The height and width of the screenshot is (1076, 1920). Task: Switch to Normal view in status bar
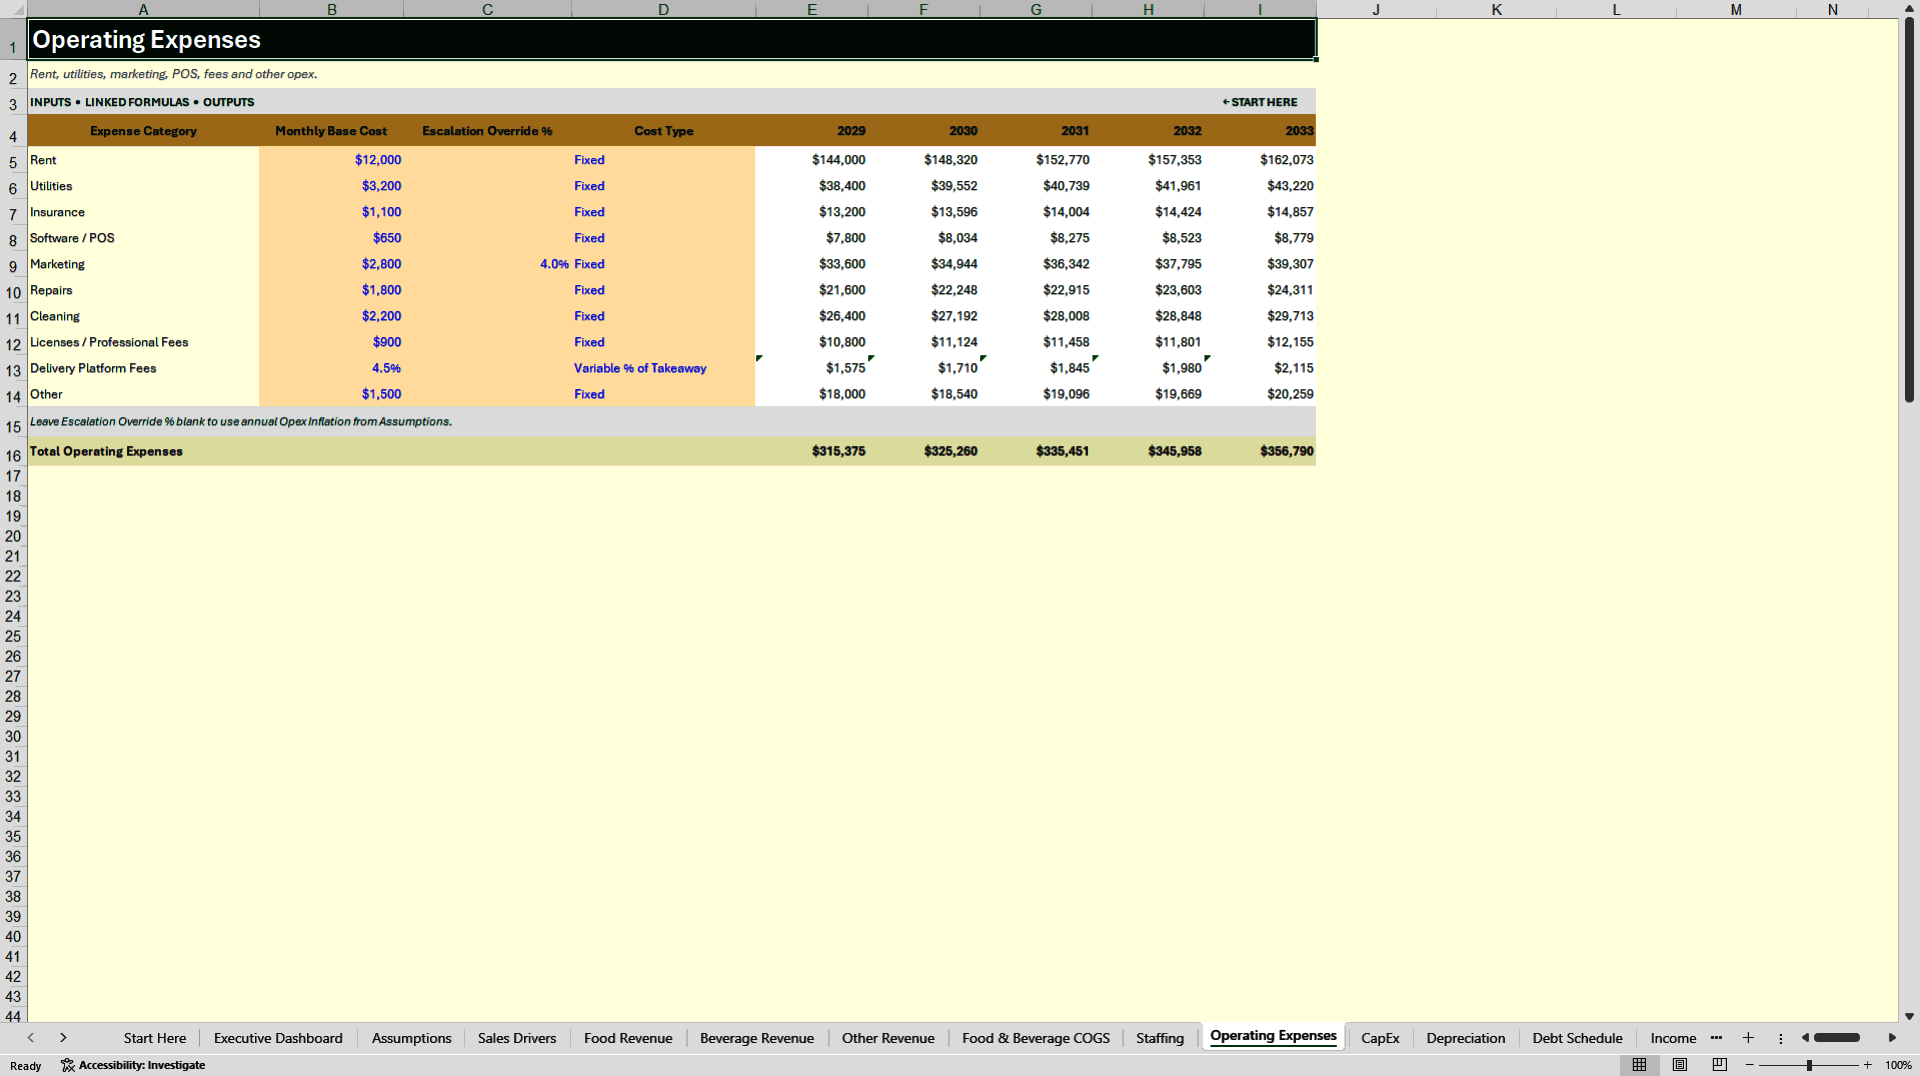[1639, 1065]
